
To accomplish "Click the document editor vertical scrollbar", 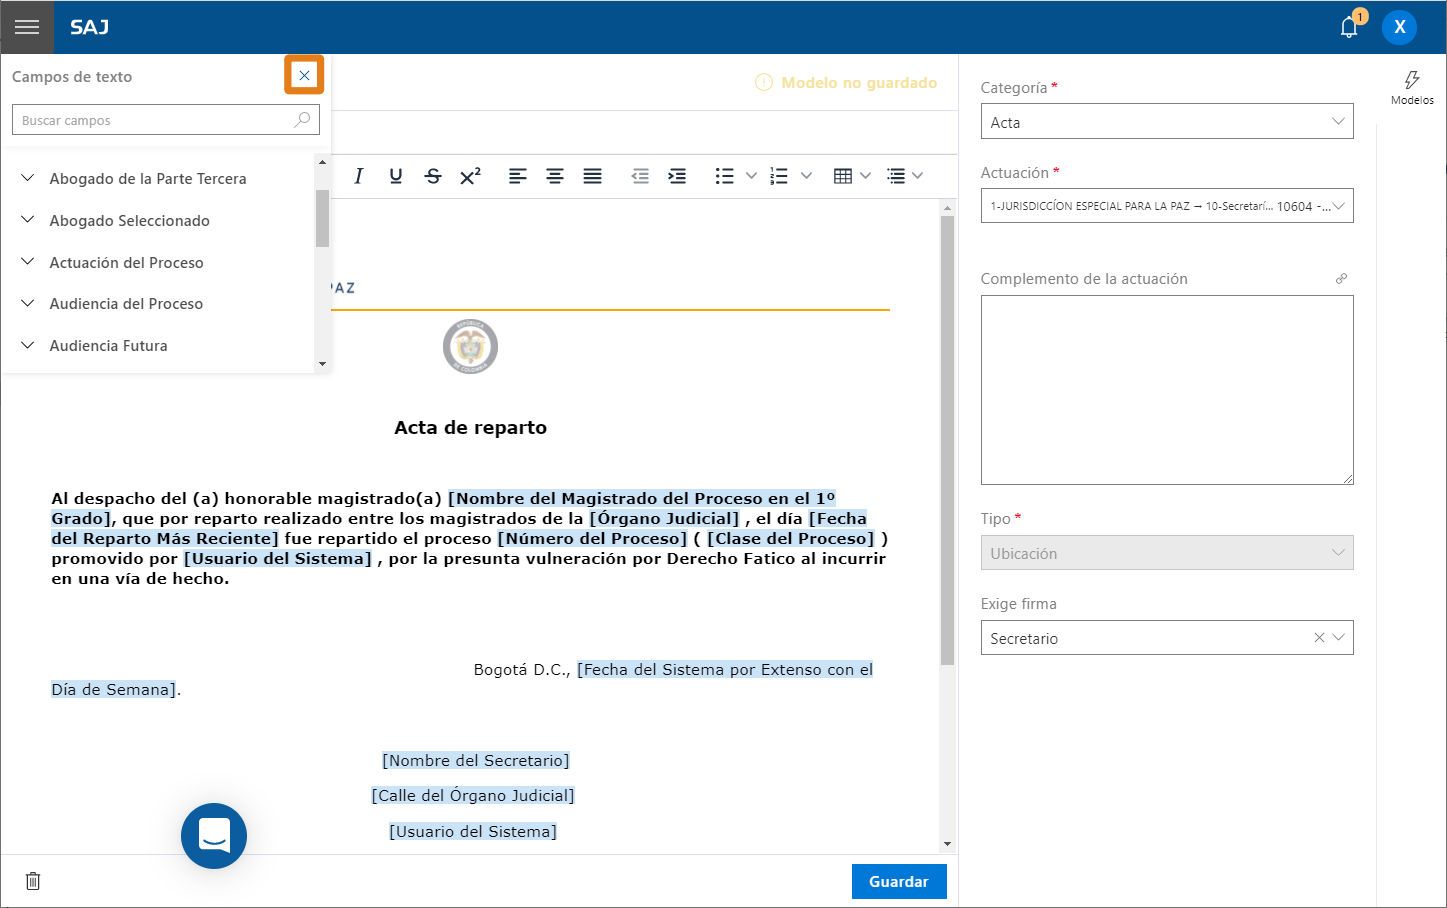I will pos(947,440).
